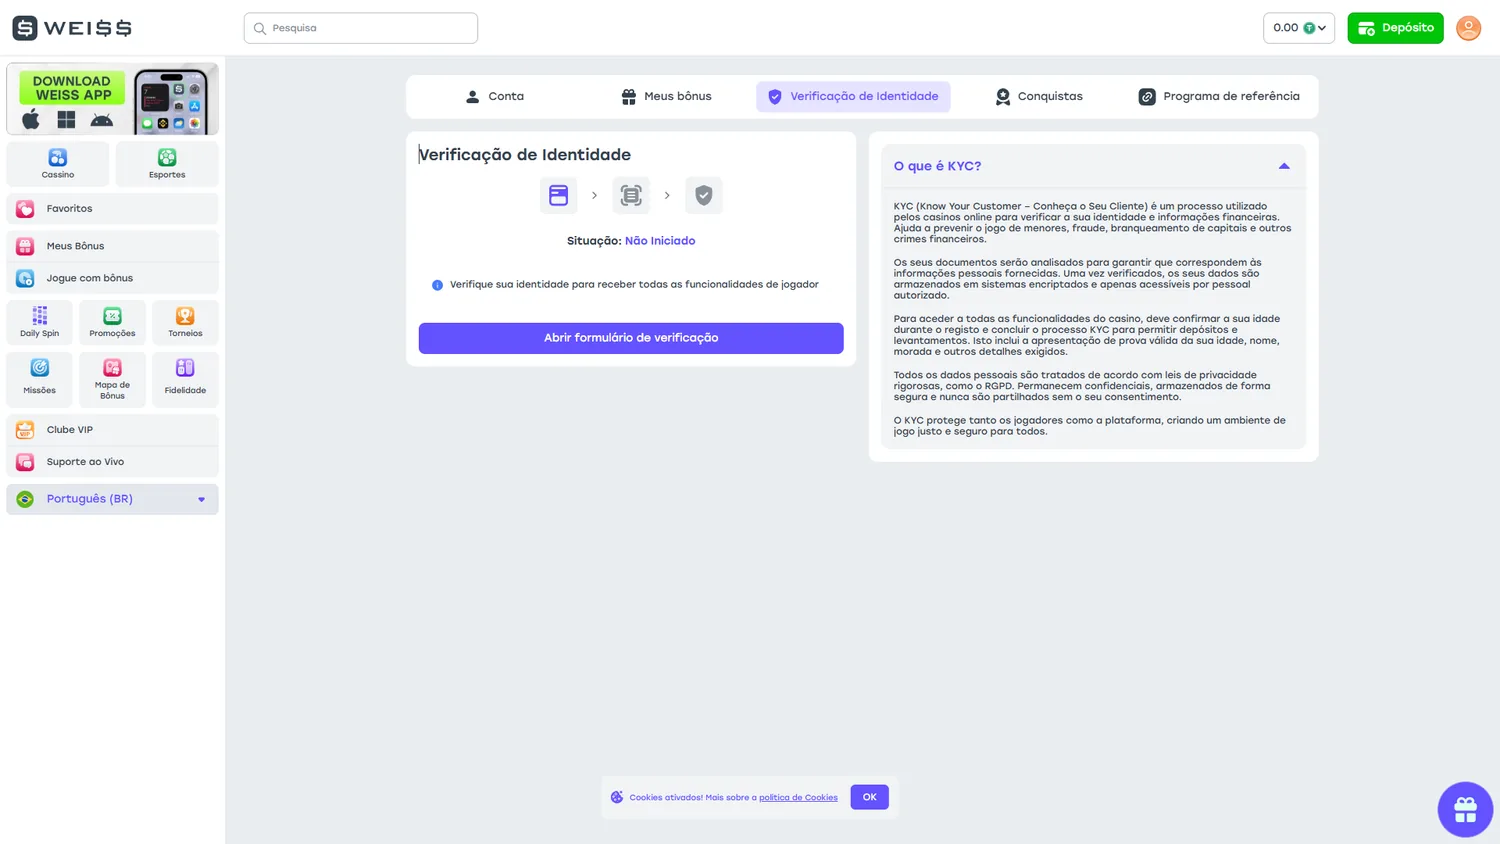Expand the Português (BR) language dropdown
Image resolution: width=1500 pixels, height=844 pixels.
(112, 499)
